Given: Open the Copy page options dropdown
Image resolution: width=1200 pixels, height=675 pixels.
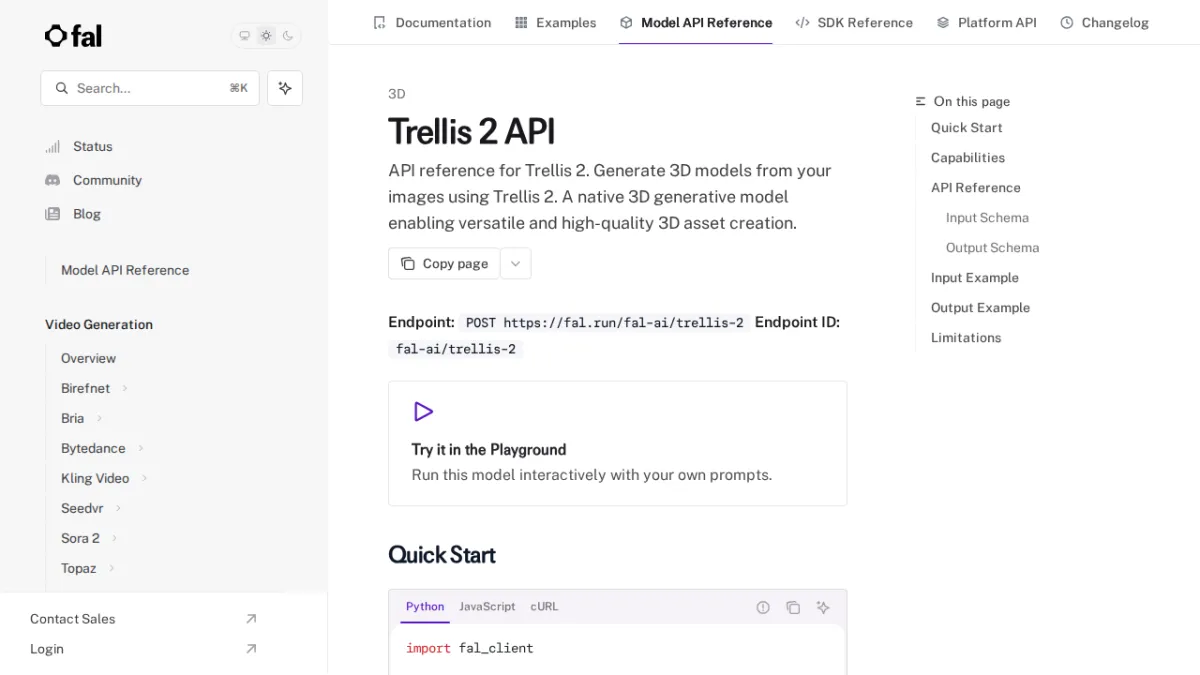Looking at the screenshot, I should (516, 264).
